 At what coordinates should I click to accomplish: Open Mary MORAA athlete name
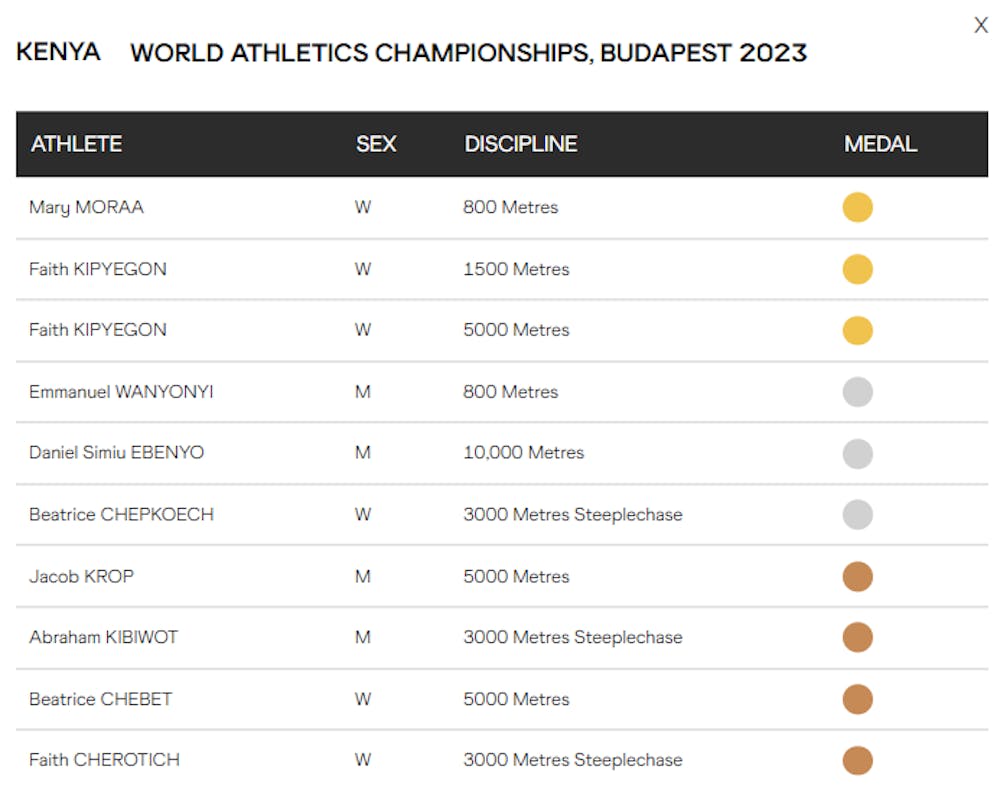click(x=86, y=208)
